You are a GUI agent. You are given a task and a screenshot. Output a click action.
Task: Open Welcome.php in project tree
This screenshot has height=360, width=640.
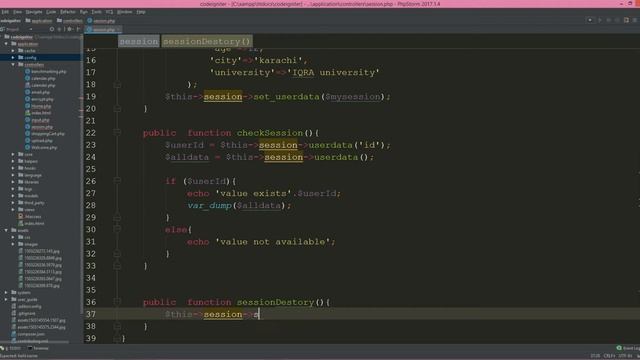(41, 147)
